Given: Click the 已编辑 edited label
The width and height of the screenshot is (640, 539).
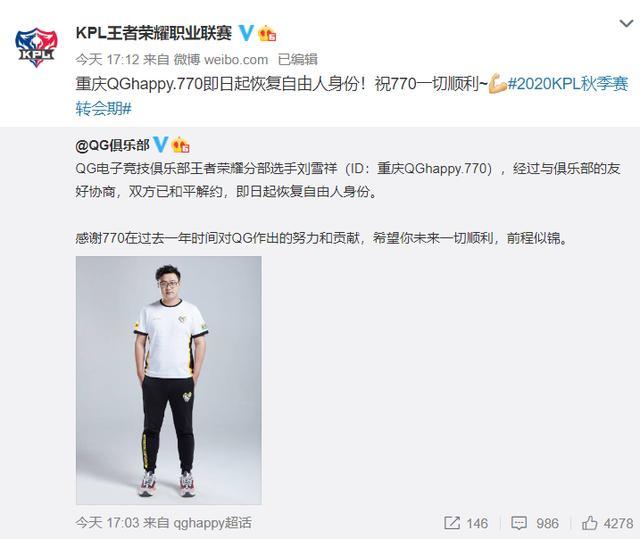Looking at the screenshot, I should pos(298,60).
